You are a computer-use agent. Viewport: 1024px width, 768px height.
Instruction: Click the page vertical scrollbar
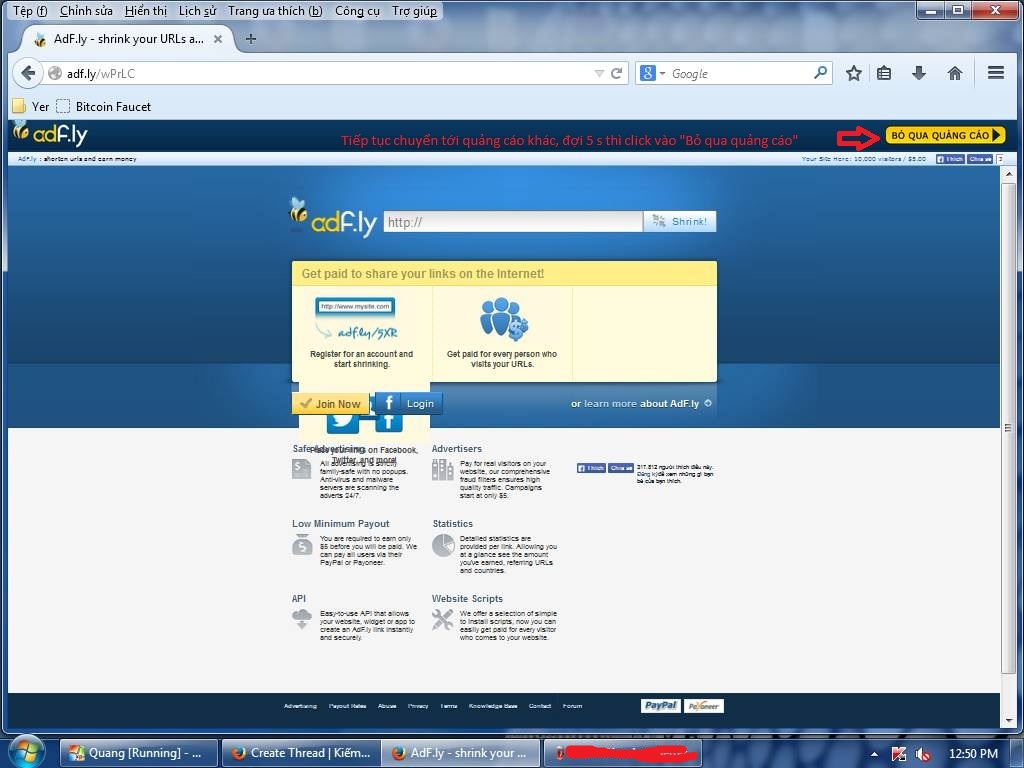1008,429
